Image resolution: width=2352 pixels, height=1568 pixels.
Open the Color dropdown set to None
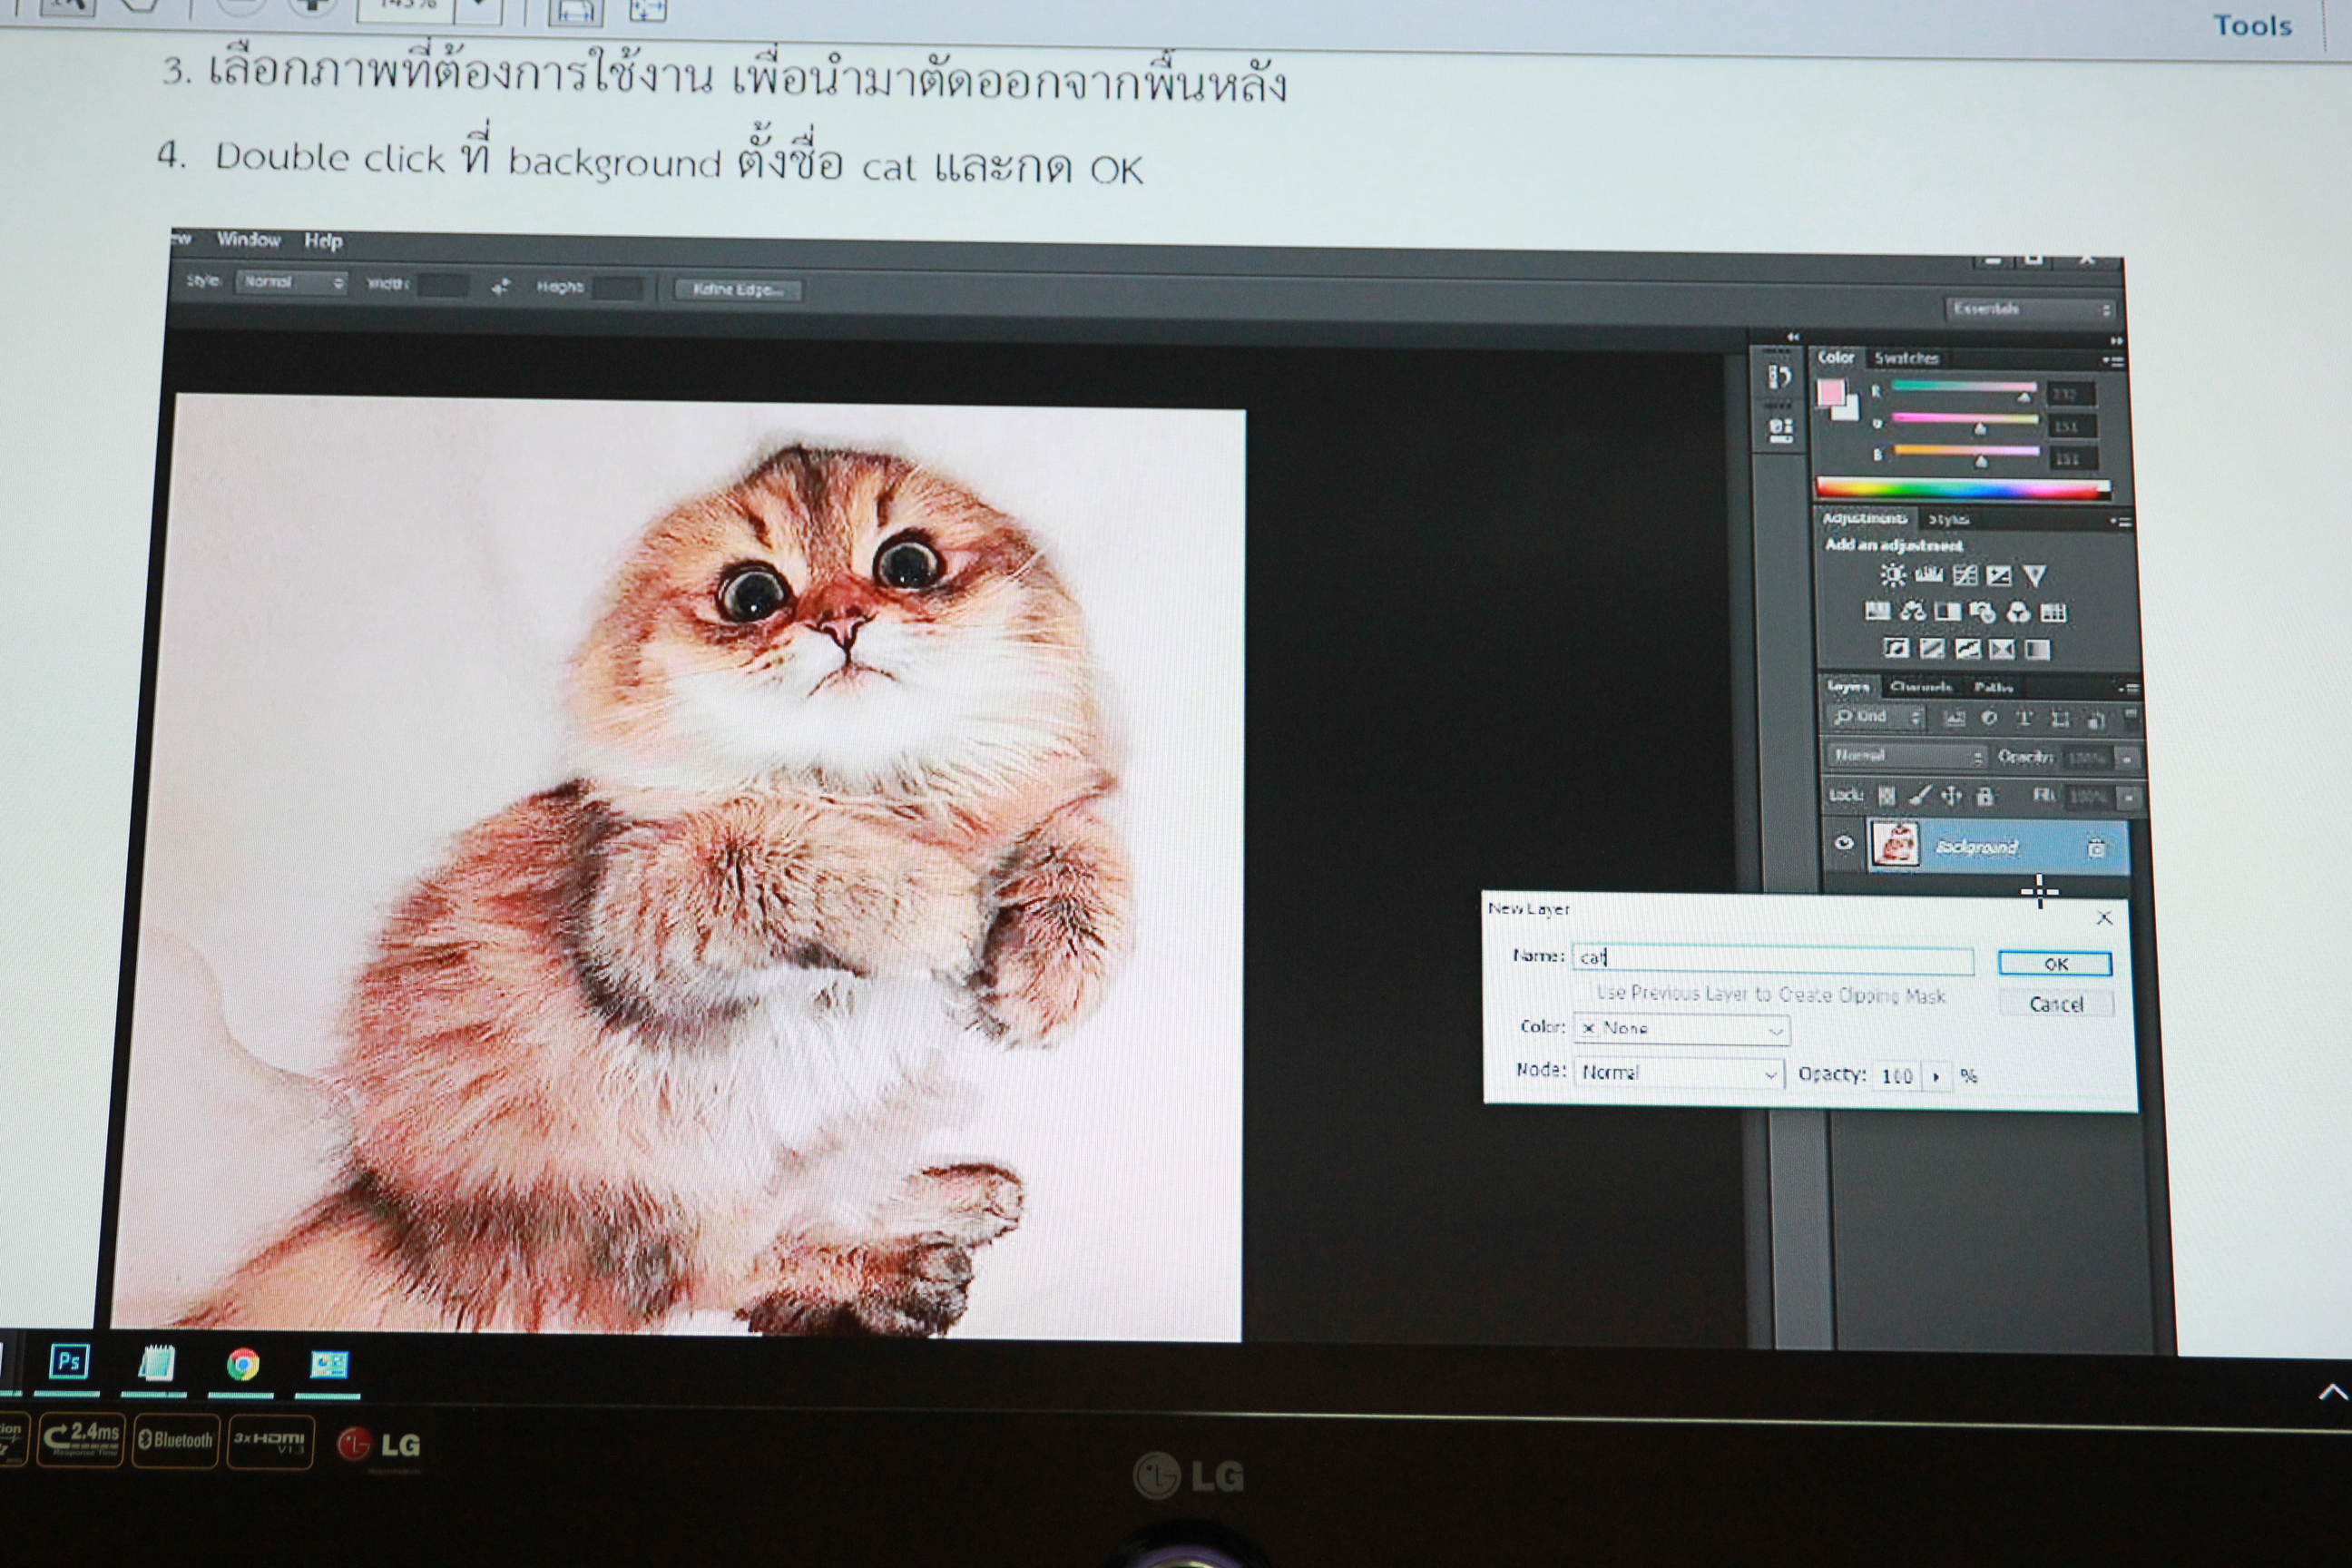point(1682,1028)
